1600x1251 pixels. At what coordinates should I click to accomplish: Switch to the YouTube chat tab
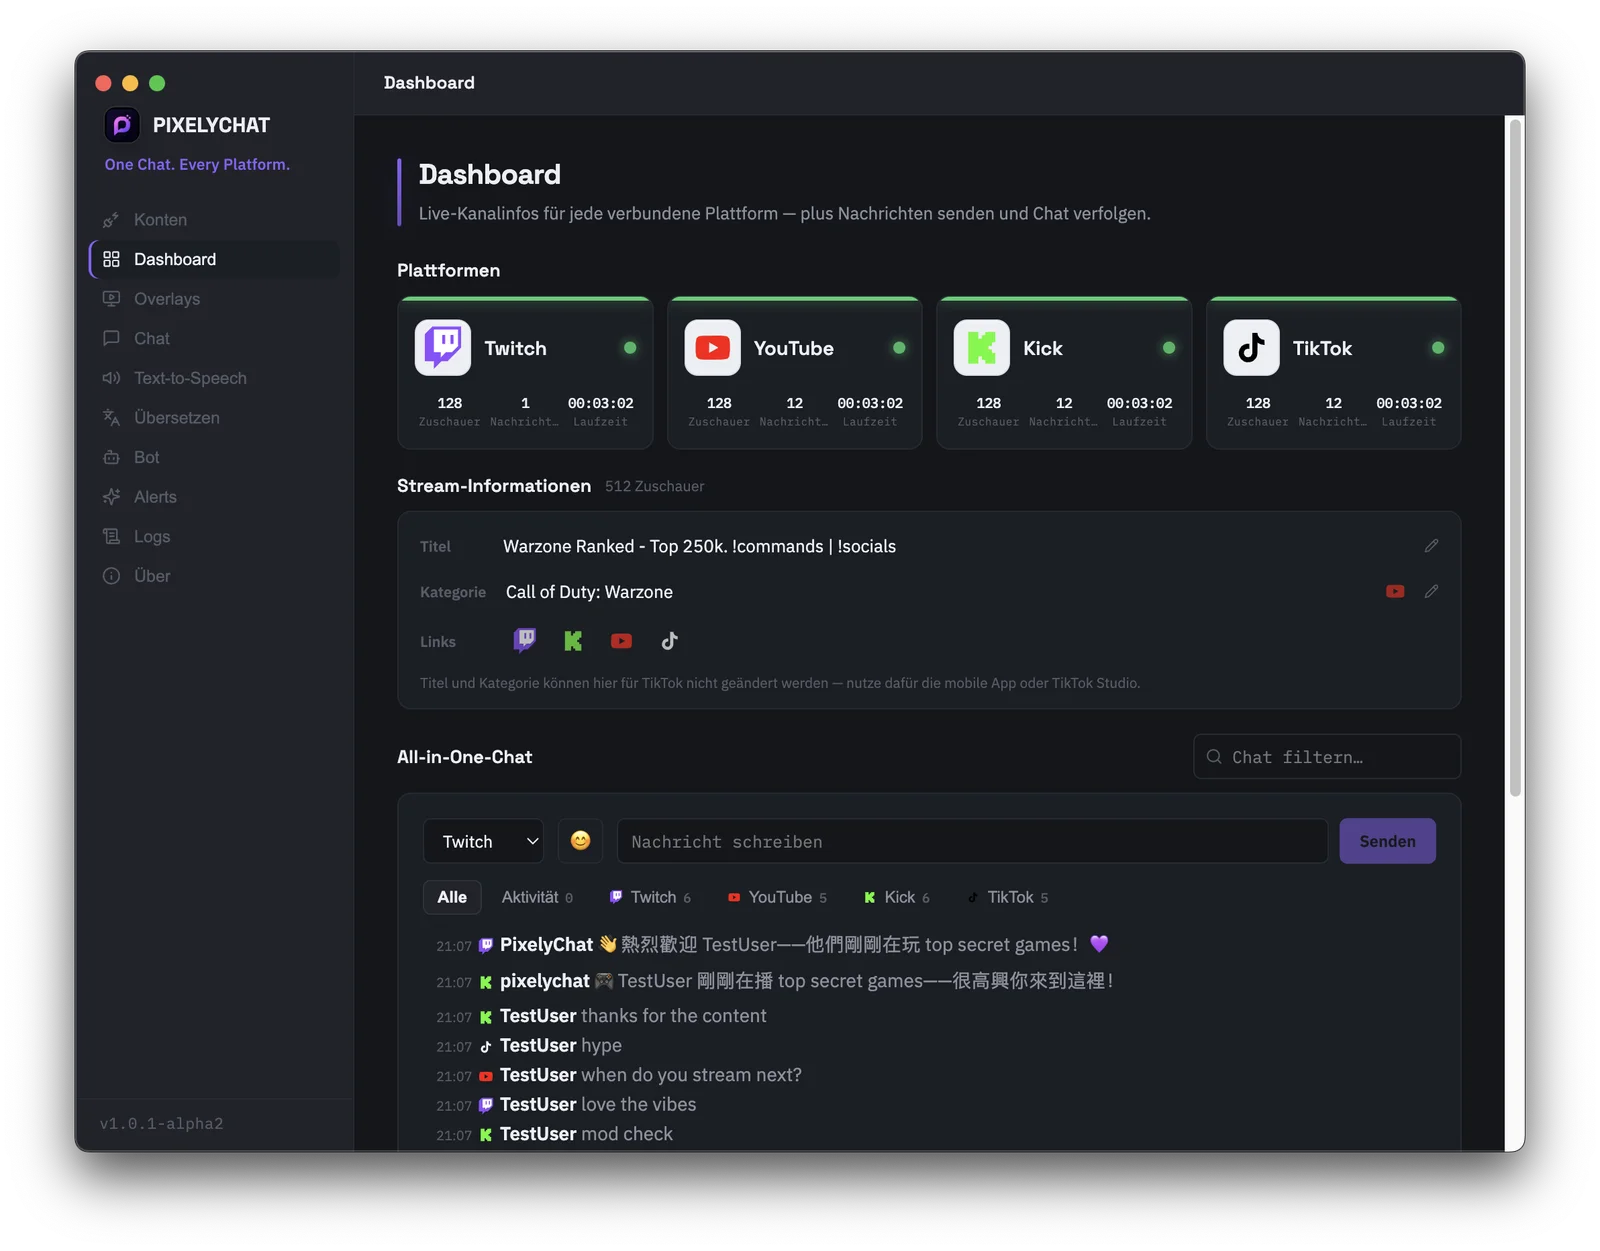[x=777, y=897]
